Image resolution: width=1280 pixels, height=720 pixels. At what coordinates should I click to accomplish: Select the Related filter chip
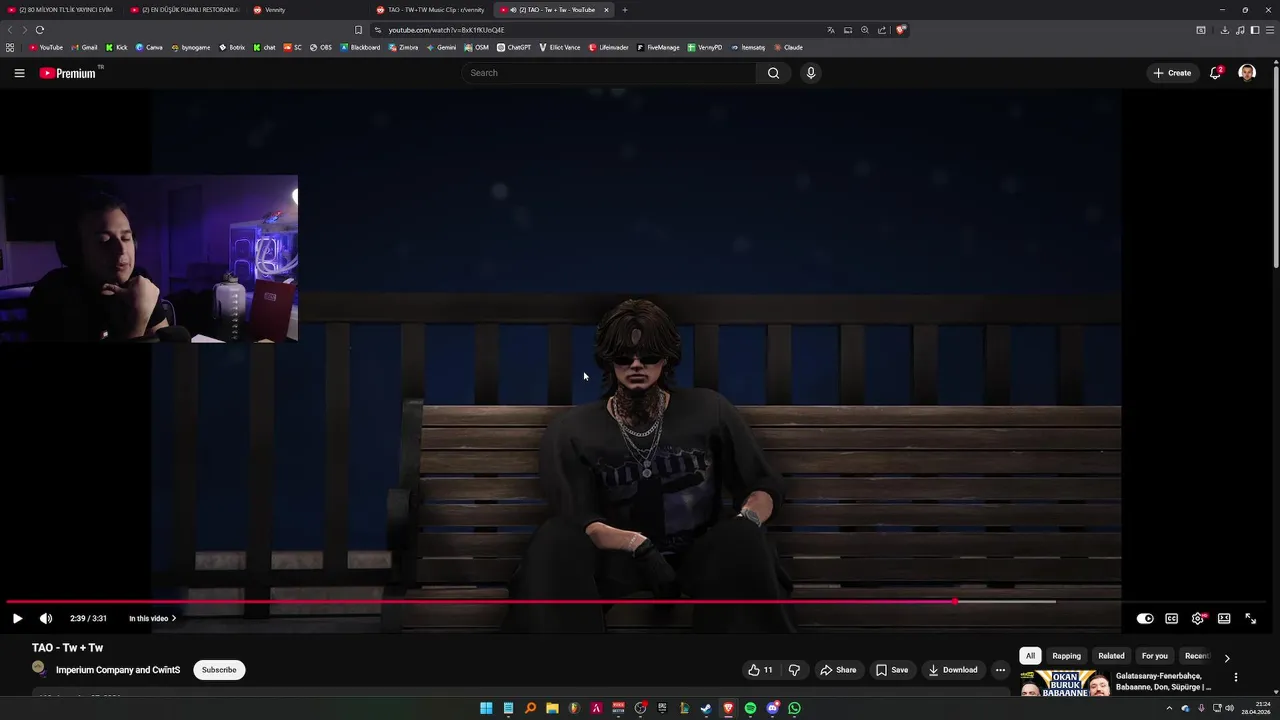(1111, 656)
